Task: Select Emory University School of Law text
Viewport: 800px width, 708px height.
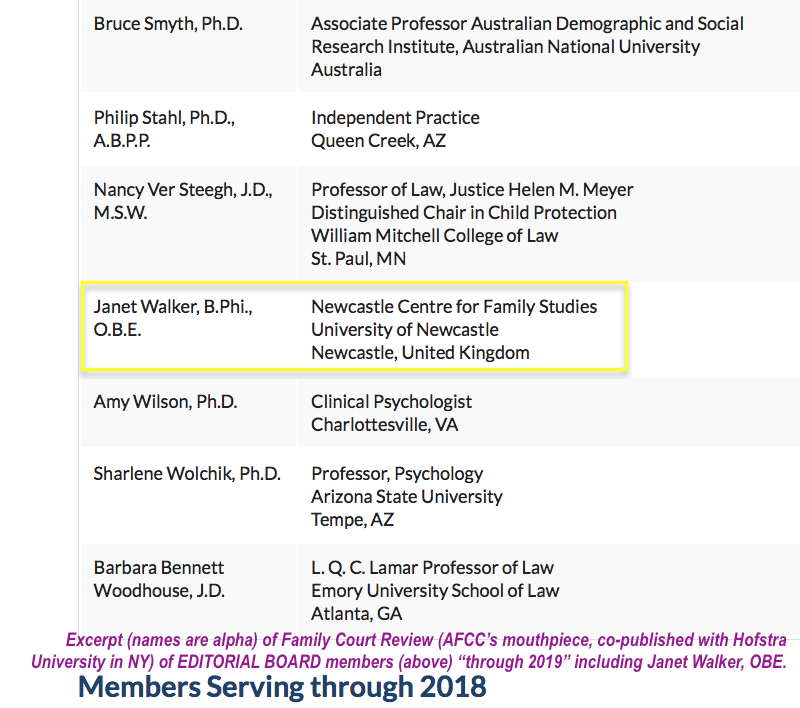Action: 435,591
